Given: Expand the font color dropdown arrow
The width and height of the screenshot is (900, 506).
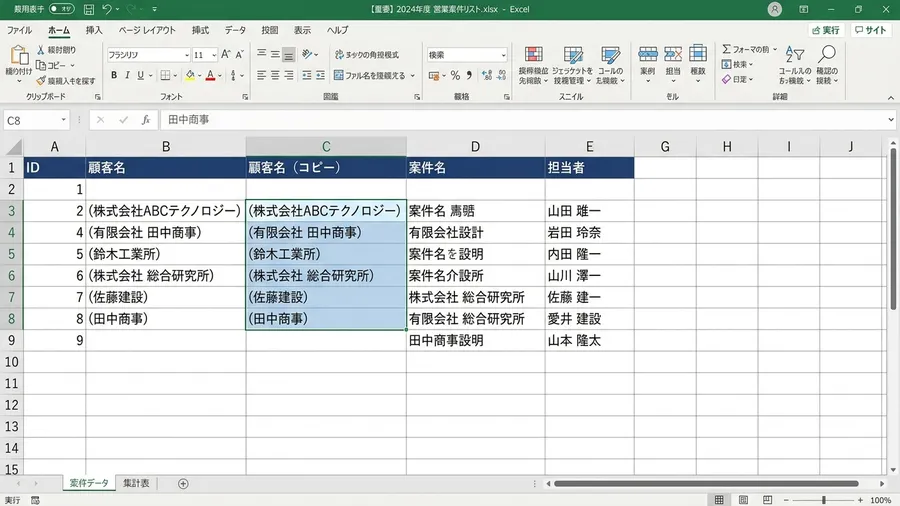Looking at the screenshot, I should coord(219,76).
